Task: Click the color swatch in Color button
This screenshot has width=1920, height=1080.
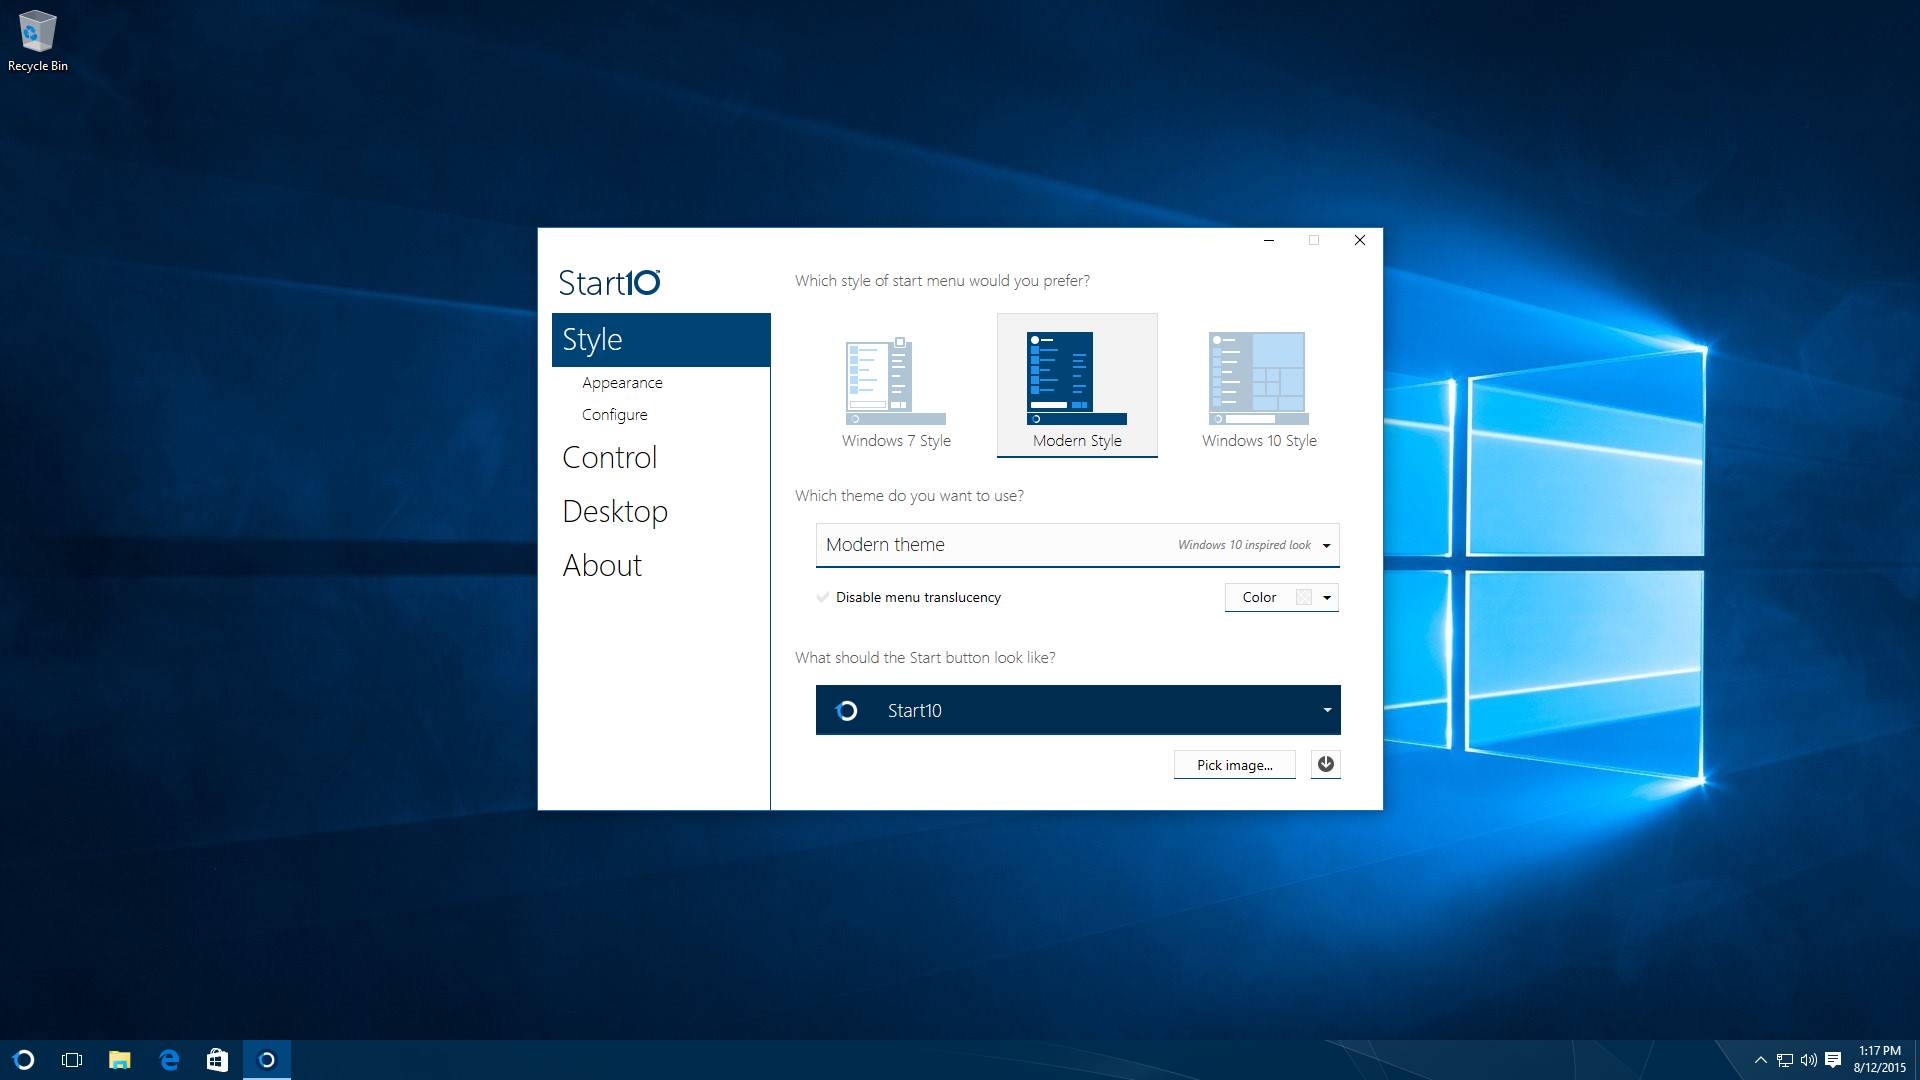Action: [x=1303, y=597]
